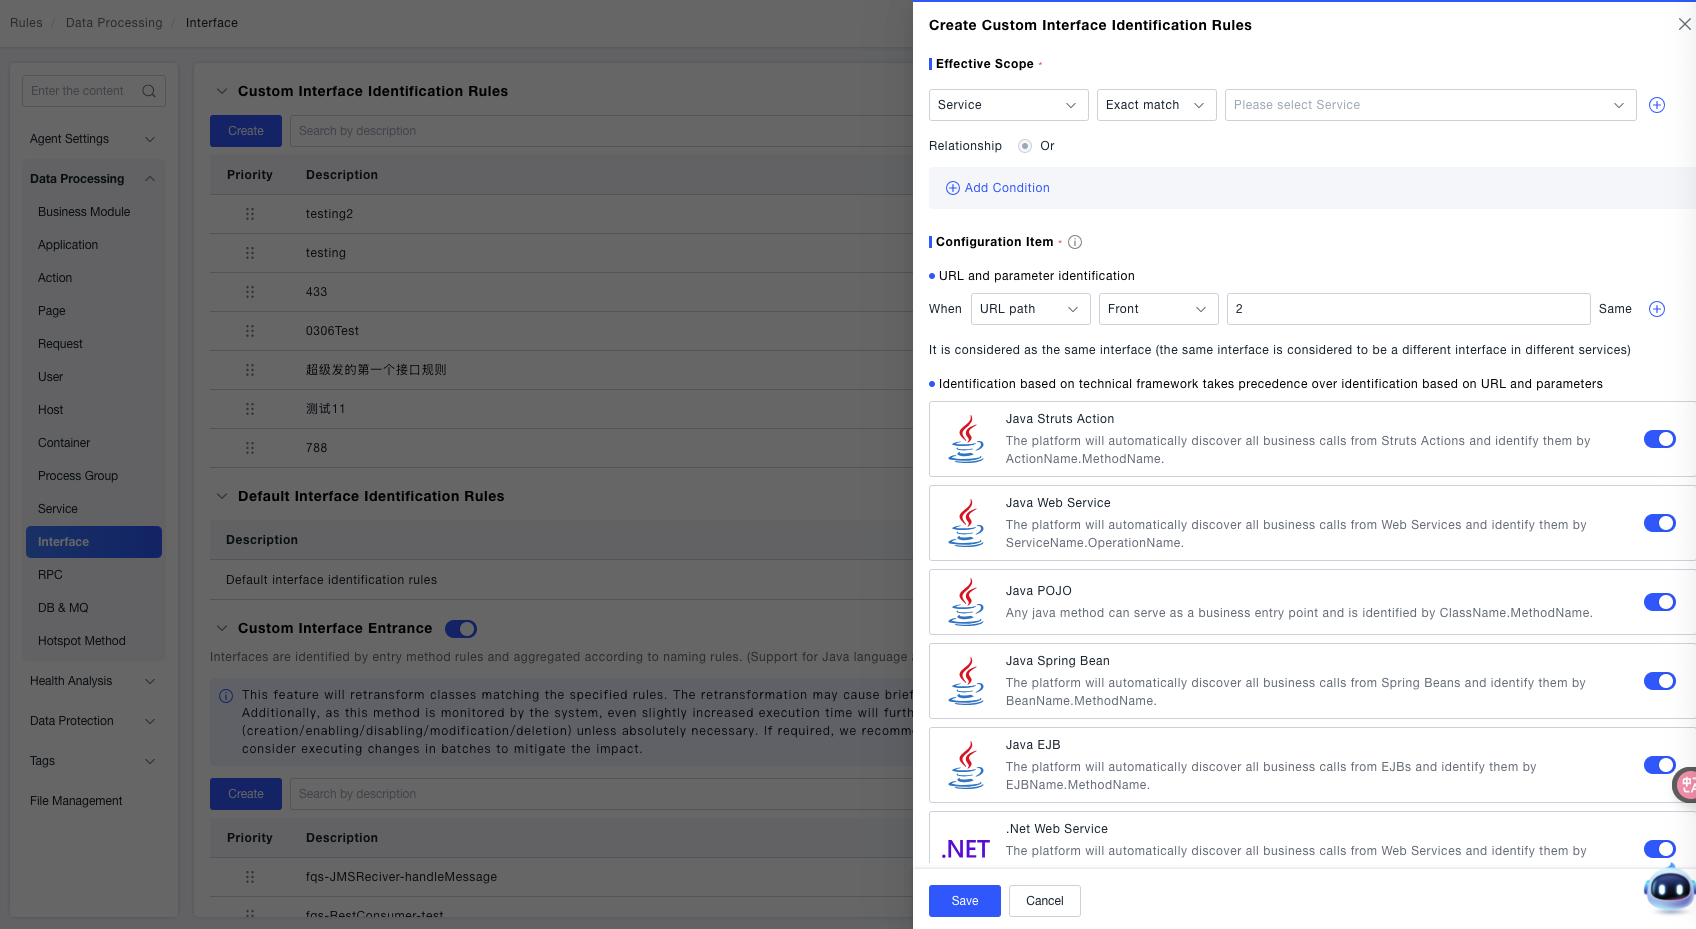Image resolution: width=1696 pixels, height=929 pixels.
Task: Toggle the Java Spring Bean switch
Action: [x=1659, y=681]
